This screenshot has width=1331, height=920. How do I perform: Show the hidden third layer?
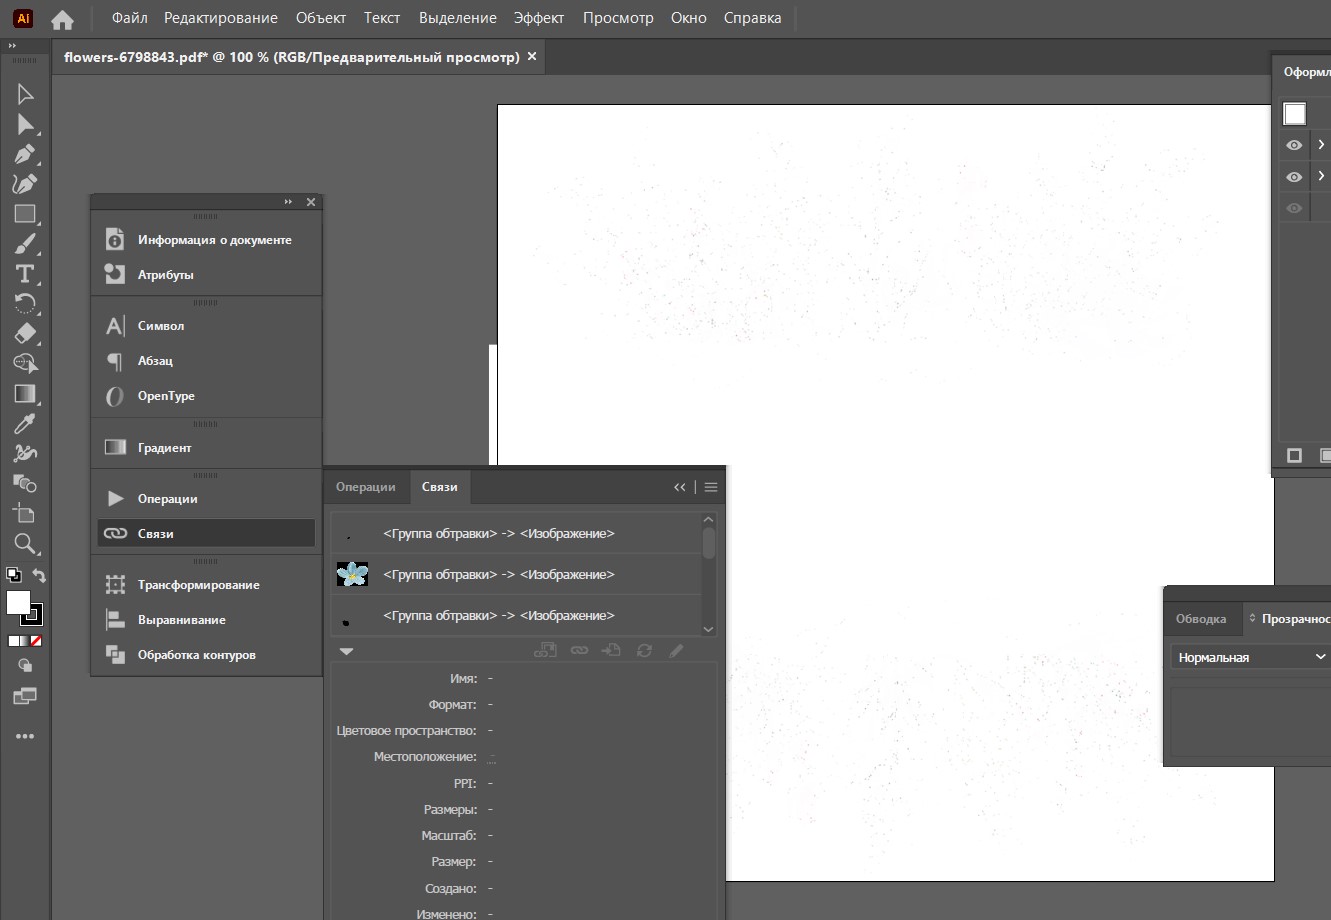click(x=1294, y=208)
